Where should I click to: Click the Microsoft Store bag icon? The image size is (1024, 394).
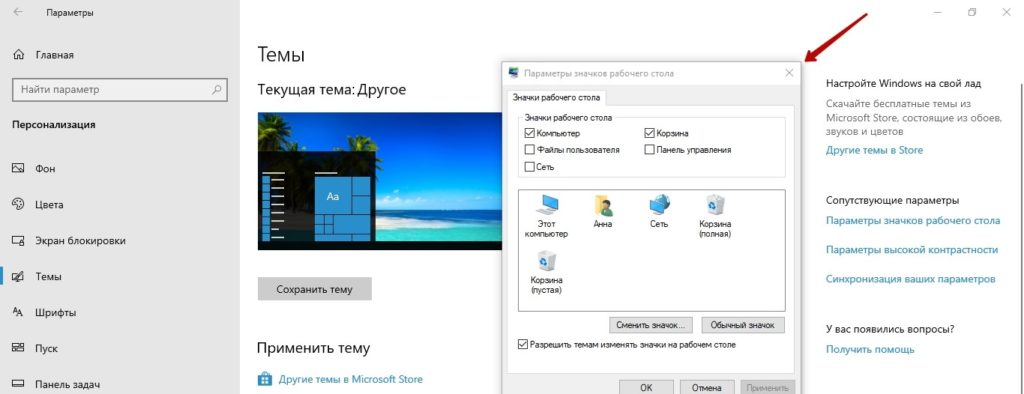coord(264,379)
